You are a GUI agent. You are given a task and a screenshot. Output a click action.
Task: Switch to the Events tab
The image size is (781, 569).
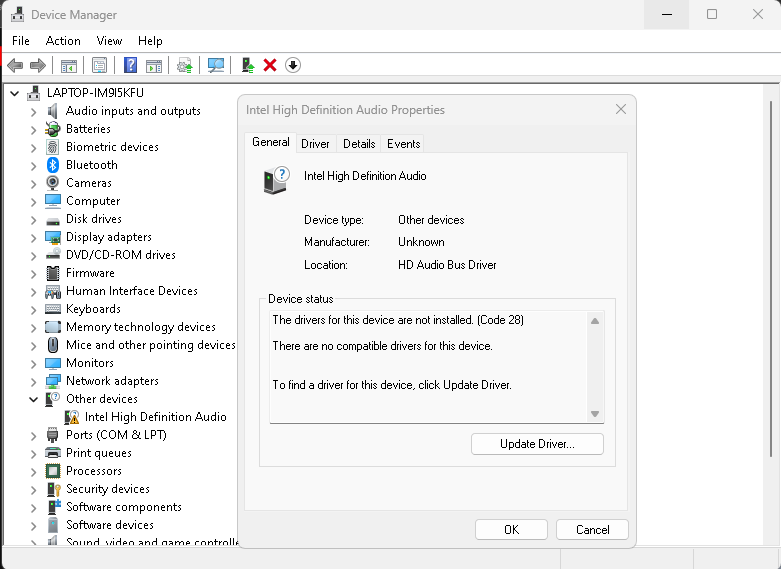(403, 144)
